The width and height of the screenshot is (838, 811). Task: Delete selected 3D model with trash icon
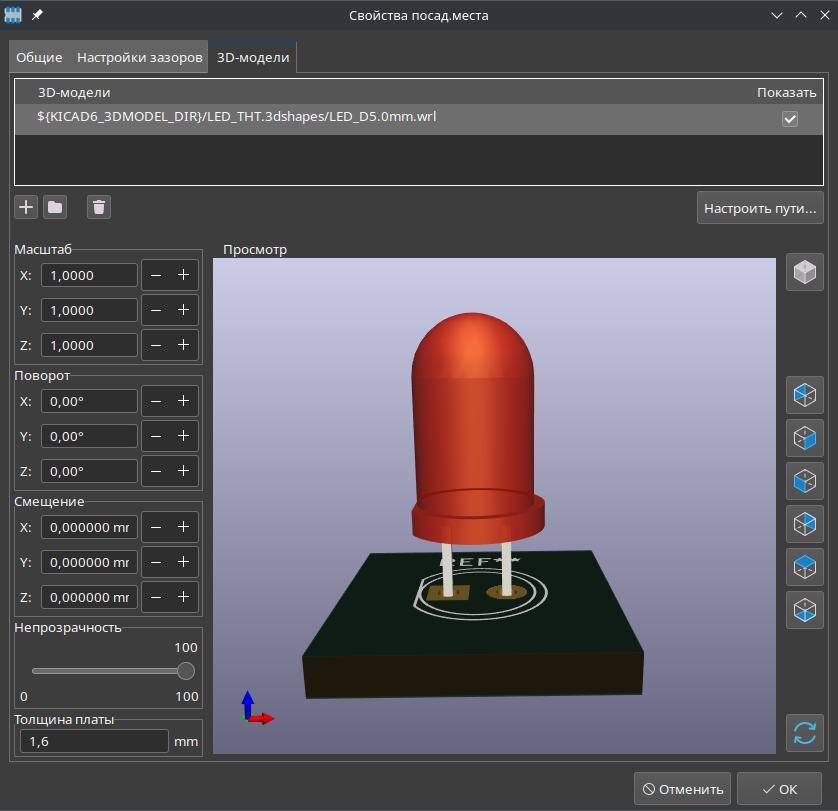(x=99, y=207)
